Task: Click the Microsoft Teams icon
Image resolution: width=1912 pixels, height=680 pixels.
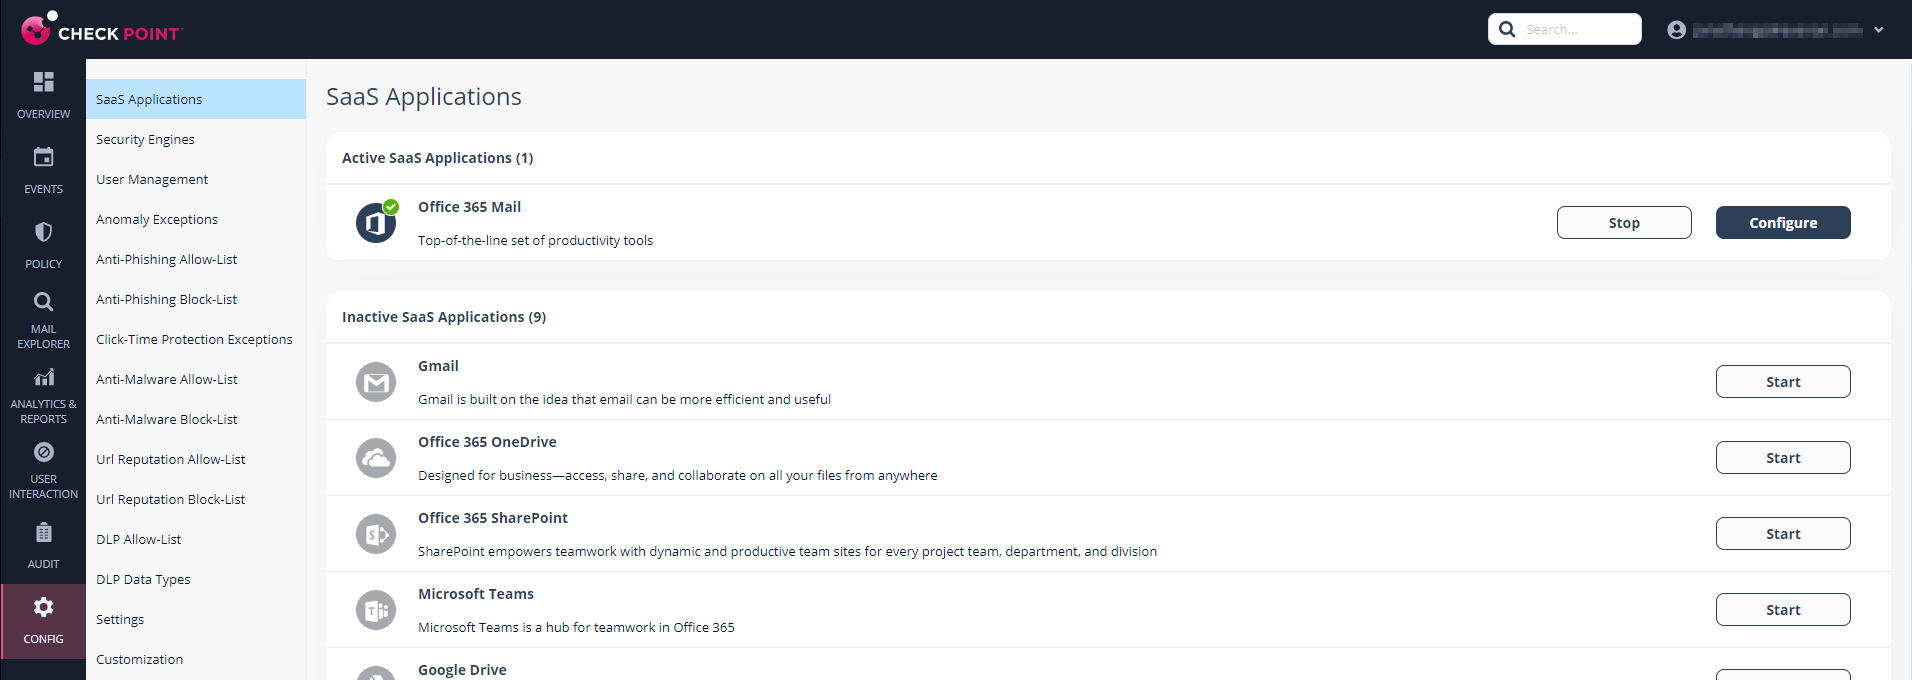Action: click(x=376, y=610)
